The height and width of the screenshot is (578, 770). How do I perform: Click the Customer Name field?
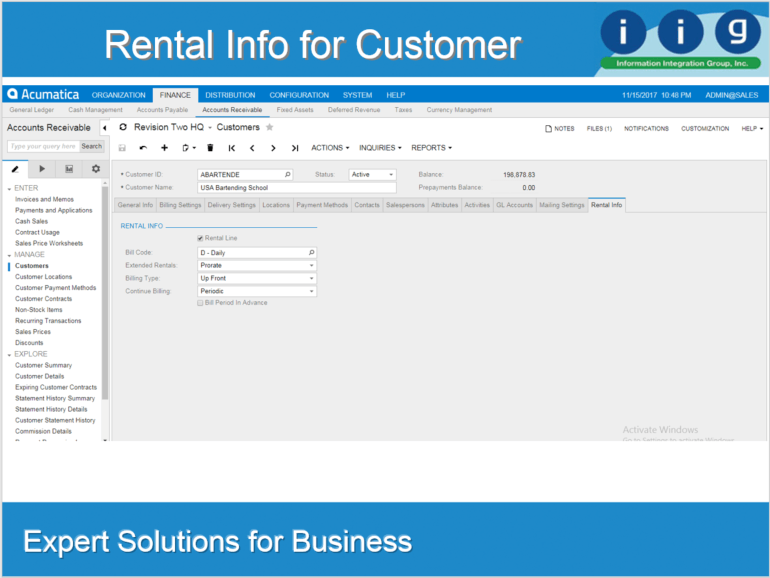pos(297,188)
